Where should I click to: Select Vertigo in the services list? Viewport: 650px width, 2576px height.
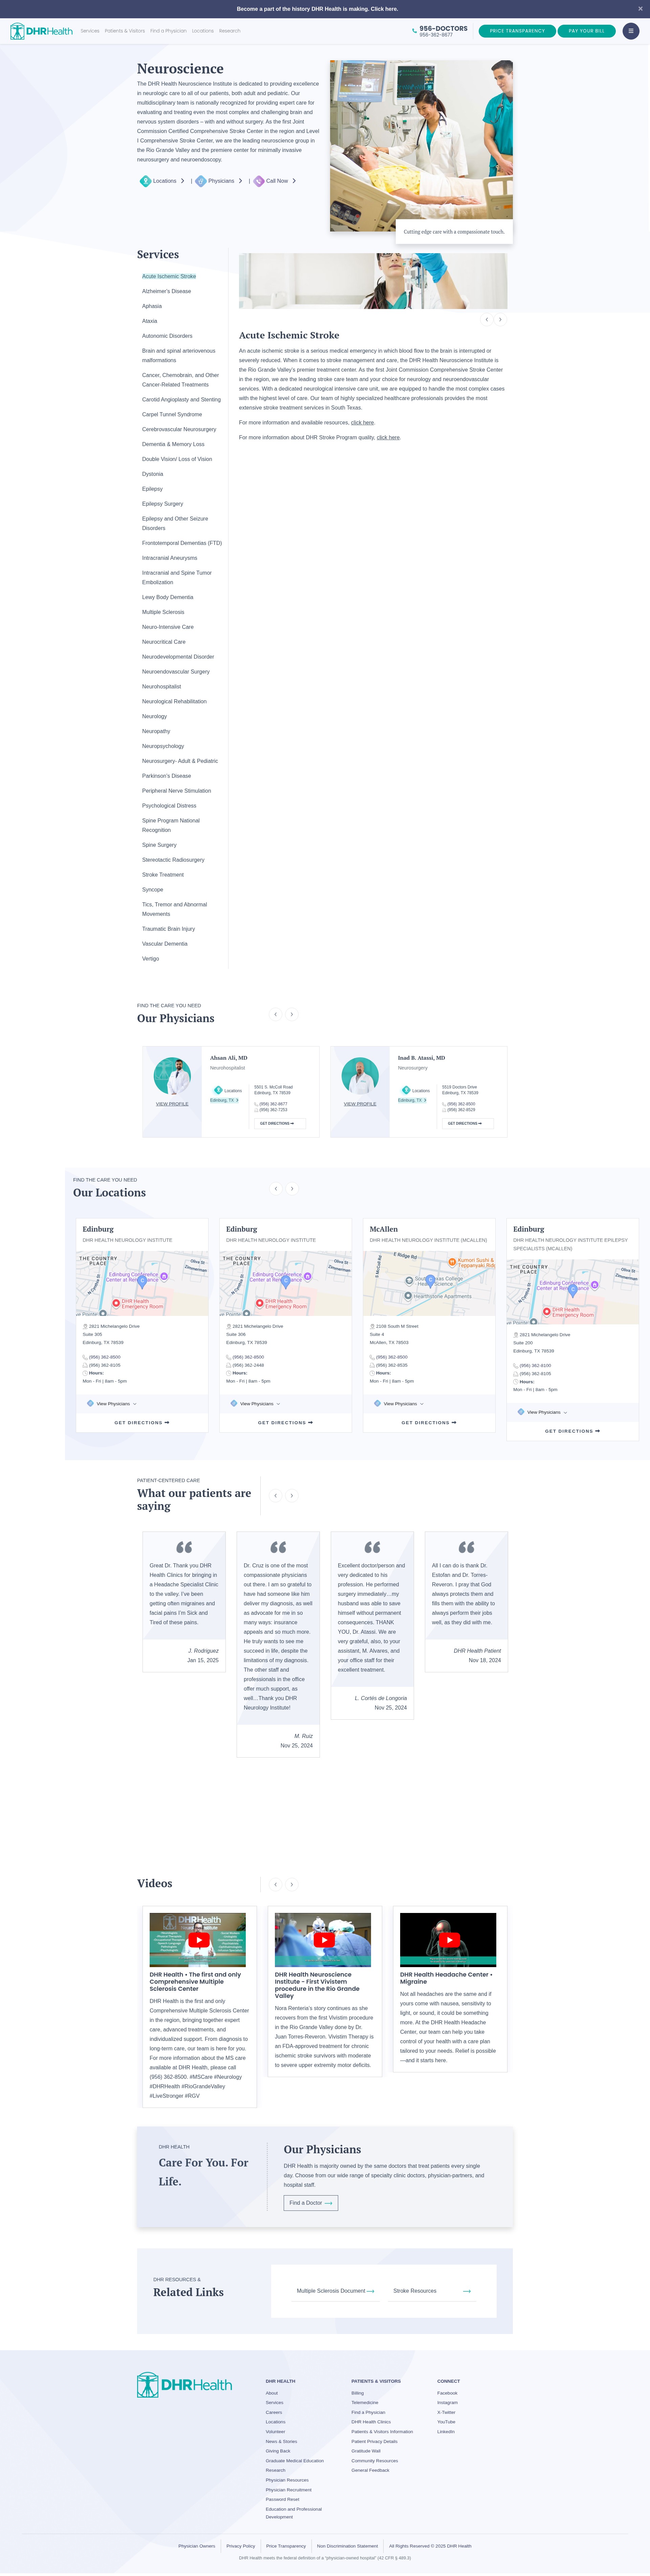pos(150,959)
